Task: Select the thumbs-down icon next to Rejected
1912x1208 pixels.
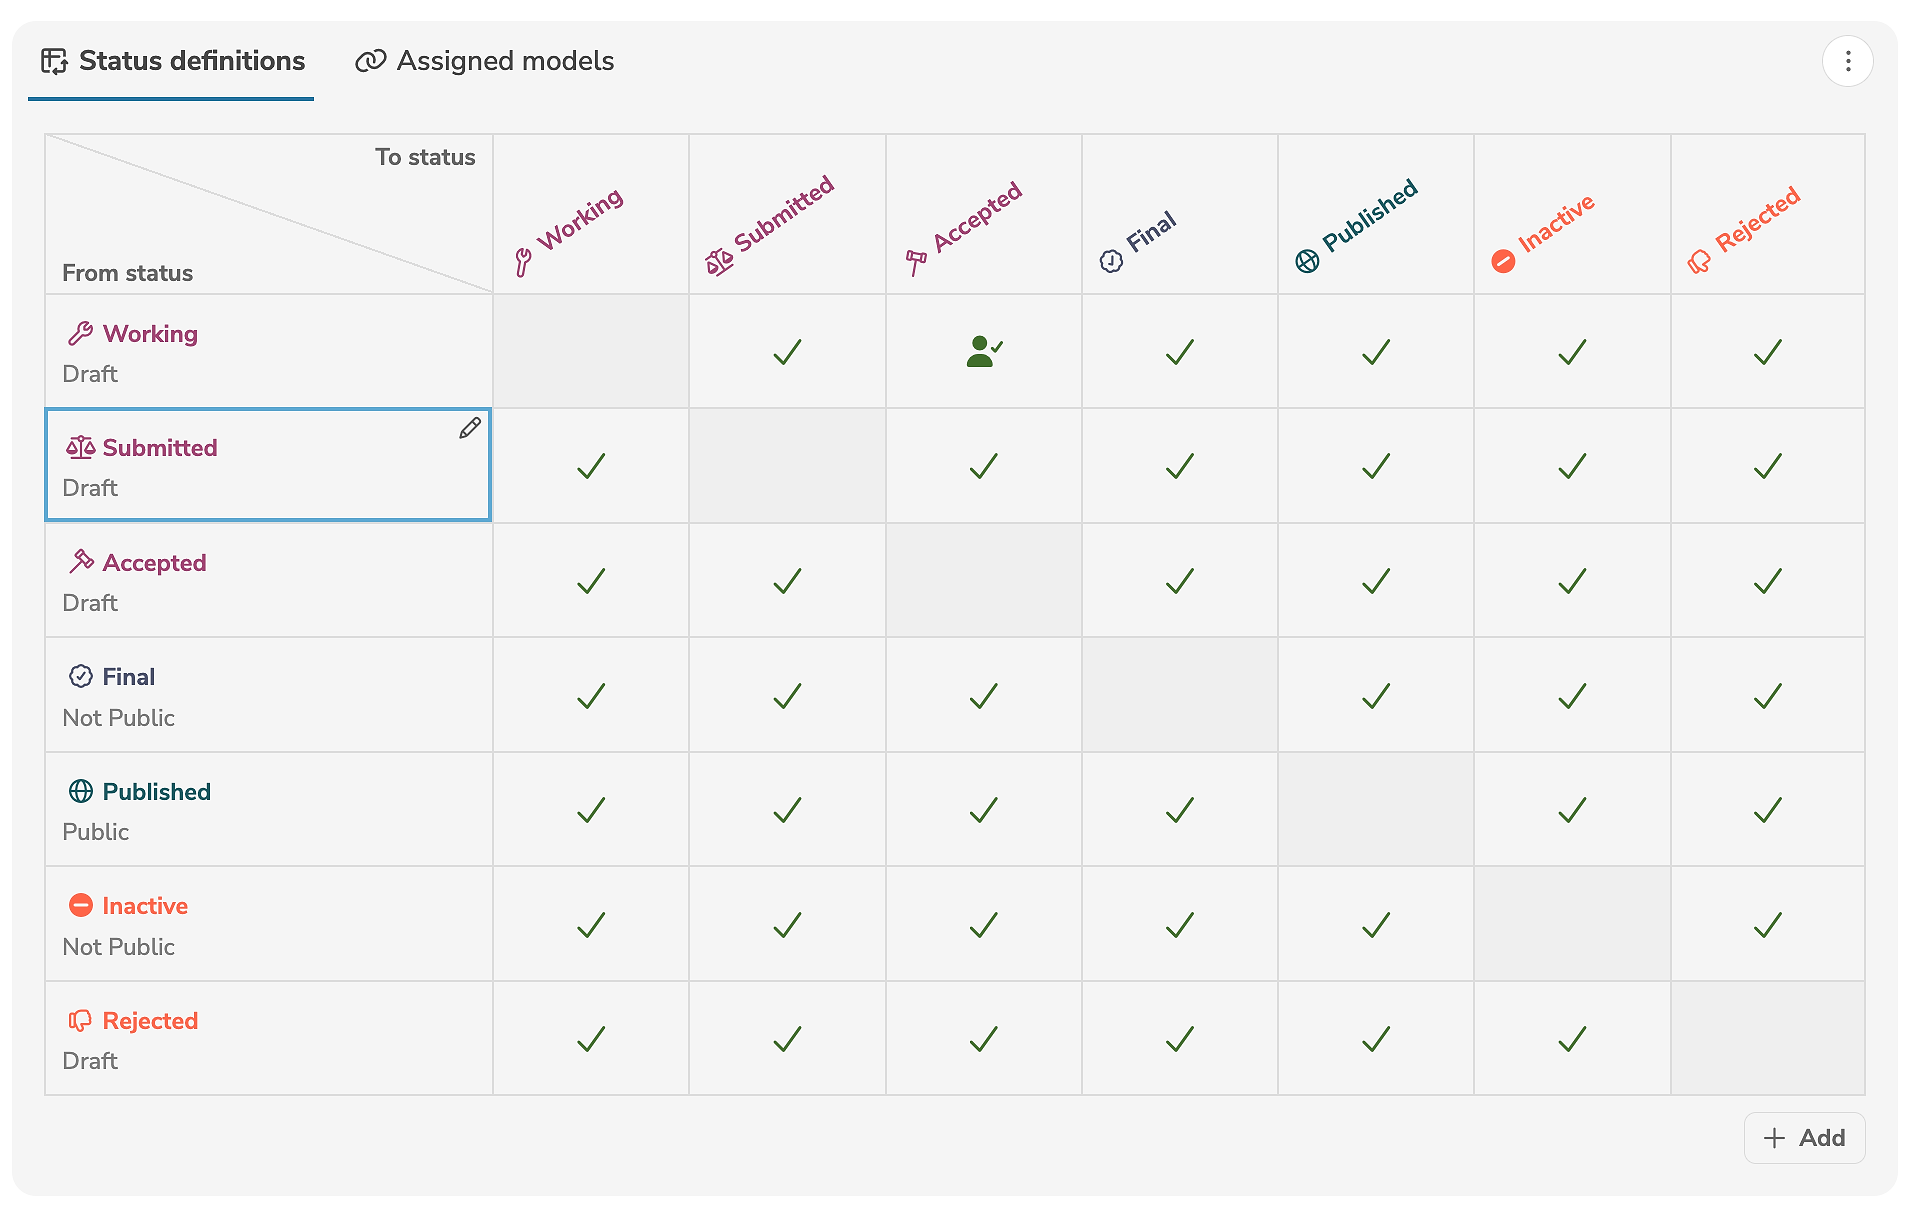Action: [x=82, y=1020]
